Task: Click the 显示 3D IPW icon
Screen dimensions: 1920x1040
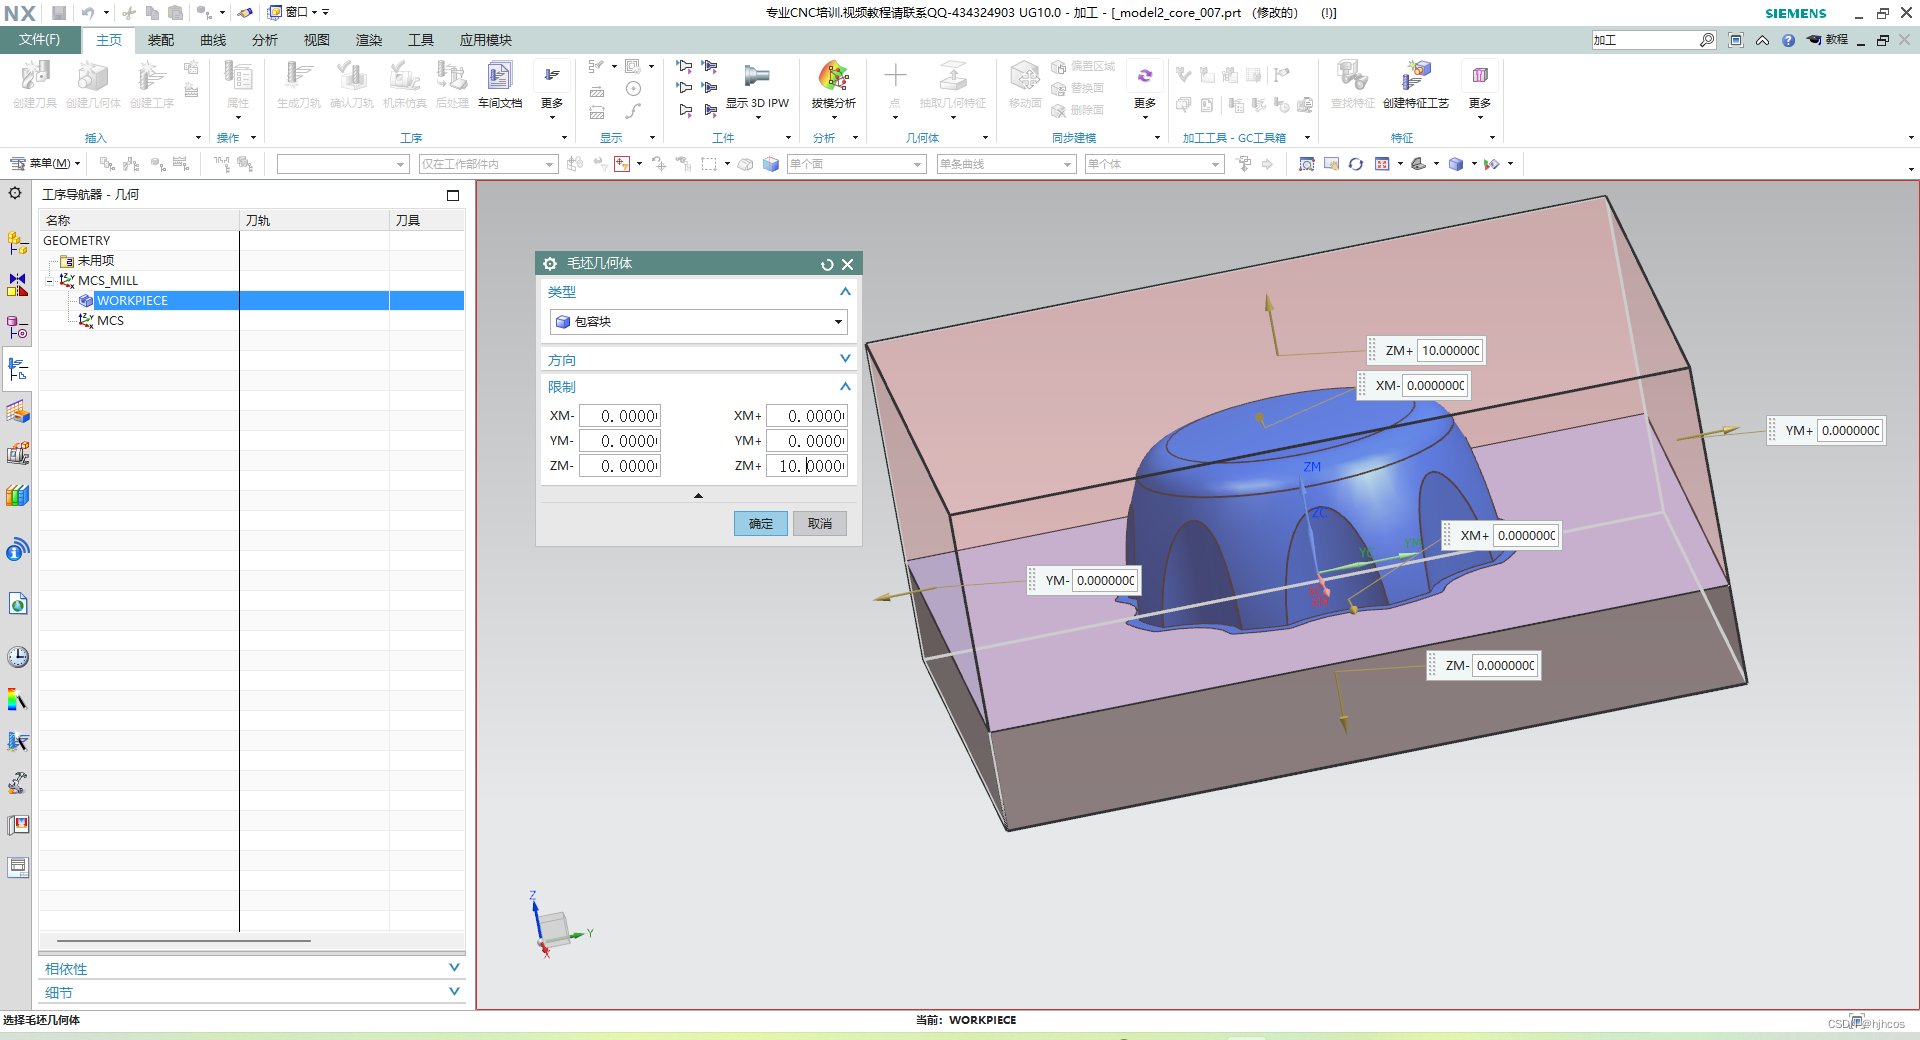Action: click(x=757, y=84)
